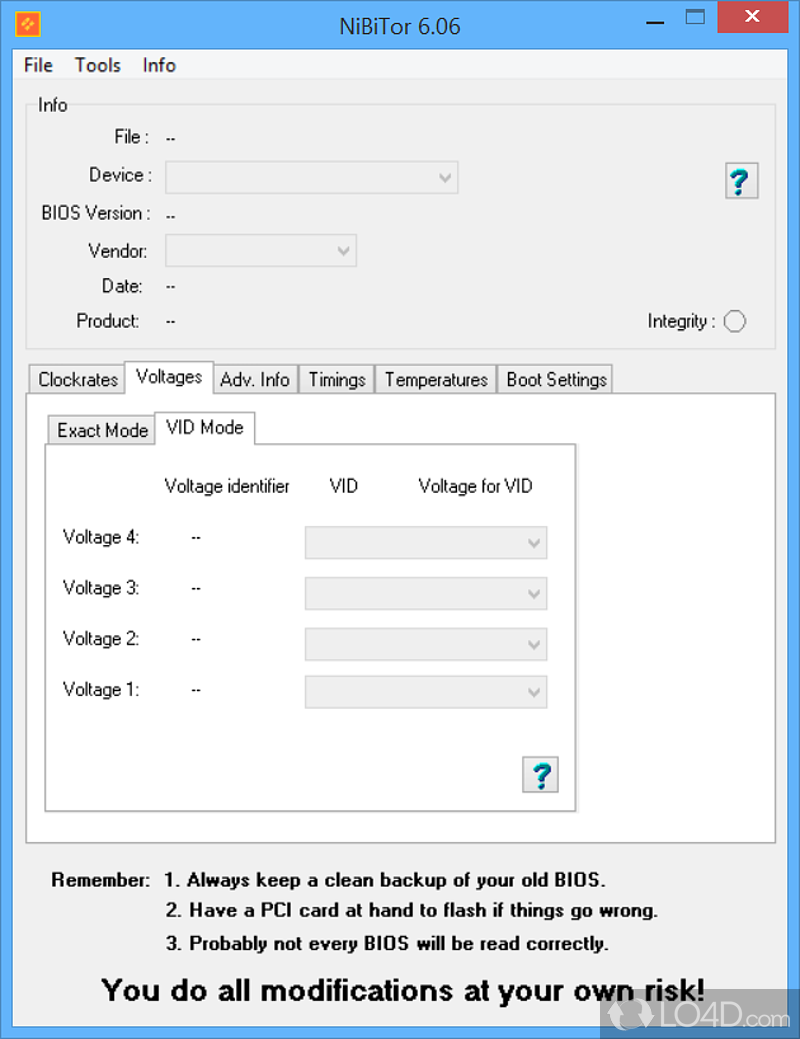800x1039 pixels.
Task: Switch to the Boot Settings tab
Action: pos(555,380)
